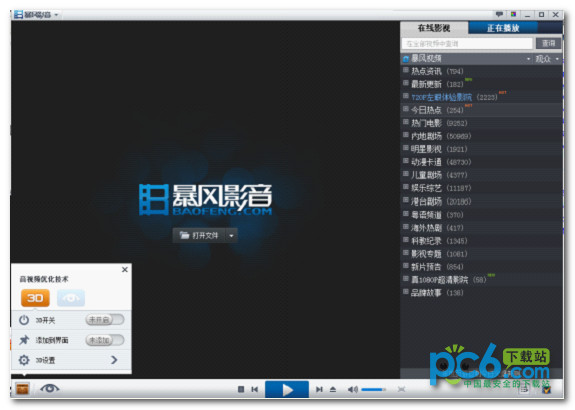Screen dimensions: 575x410
Task: Click the eject open-file icon
Action: pyautogui.click(x=333, y=389)
